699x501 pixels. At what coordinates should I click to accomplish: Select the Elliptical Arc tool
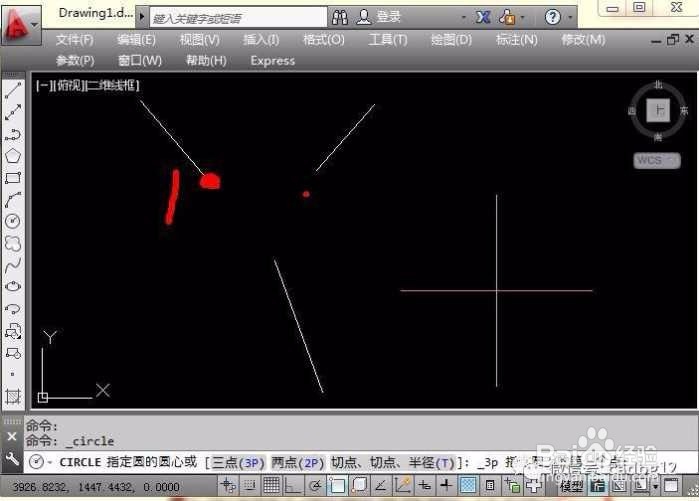[x=13, y=309]
